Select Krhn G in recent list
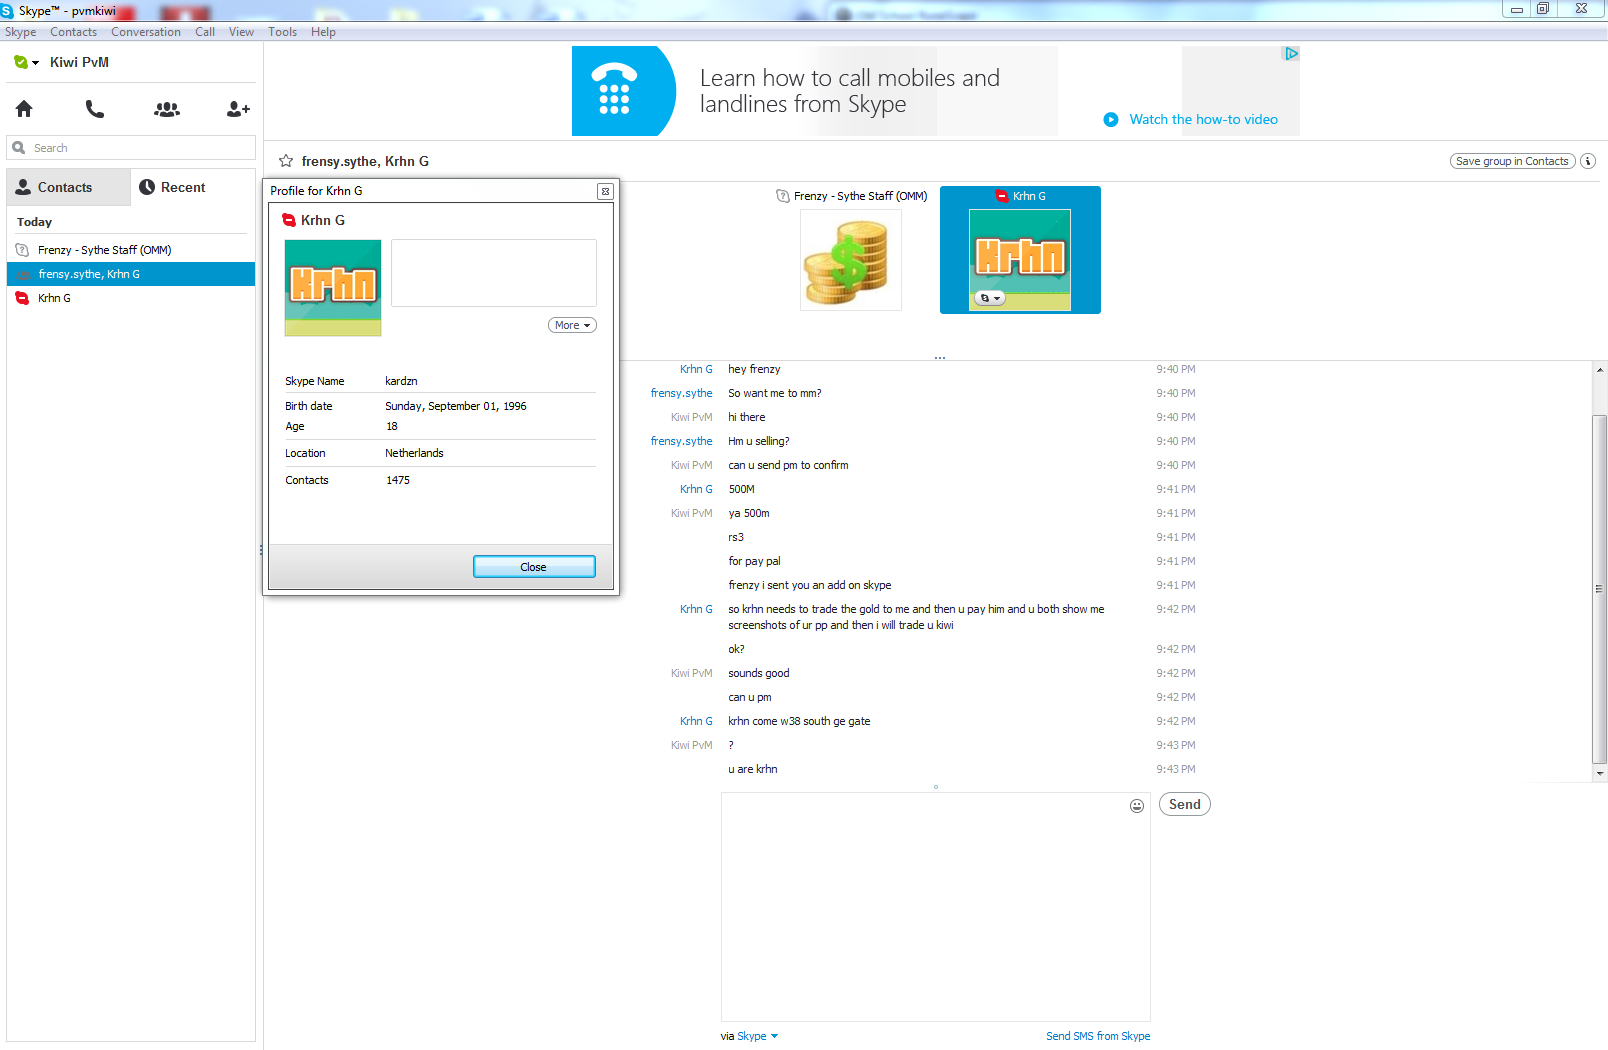This screenshot has width=1608, height=1050. (131, 298)
